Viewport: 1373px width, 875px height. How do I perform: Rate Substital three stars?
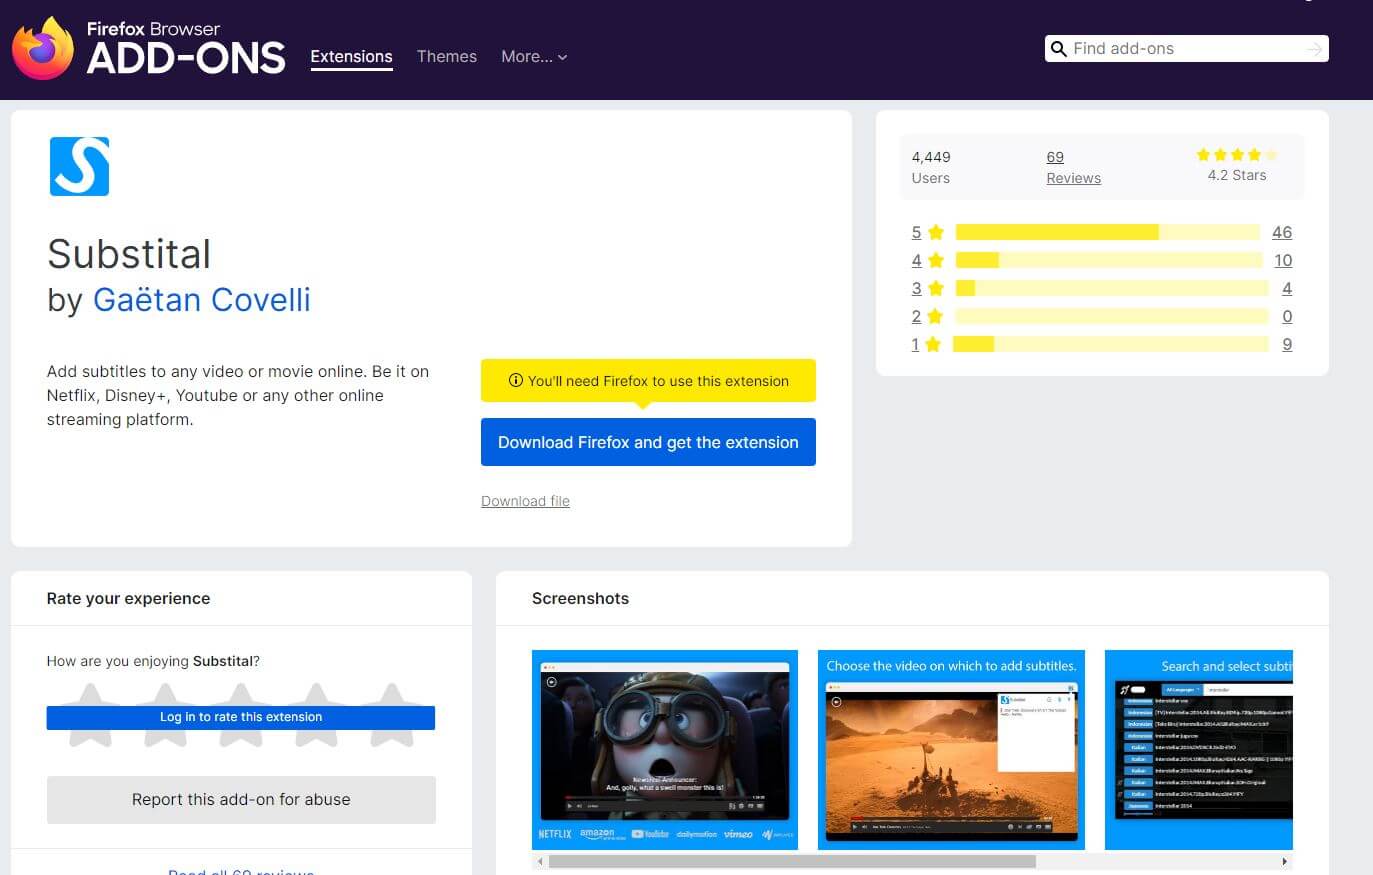tap(241, 715)
